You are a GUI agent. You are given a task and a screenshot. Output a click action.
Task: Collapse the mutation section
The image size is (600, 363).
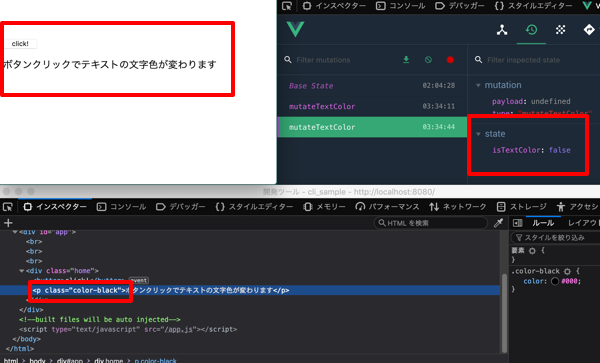tap(478, 85)
